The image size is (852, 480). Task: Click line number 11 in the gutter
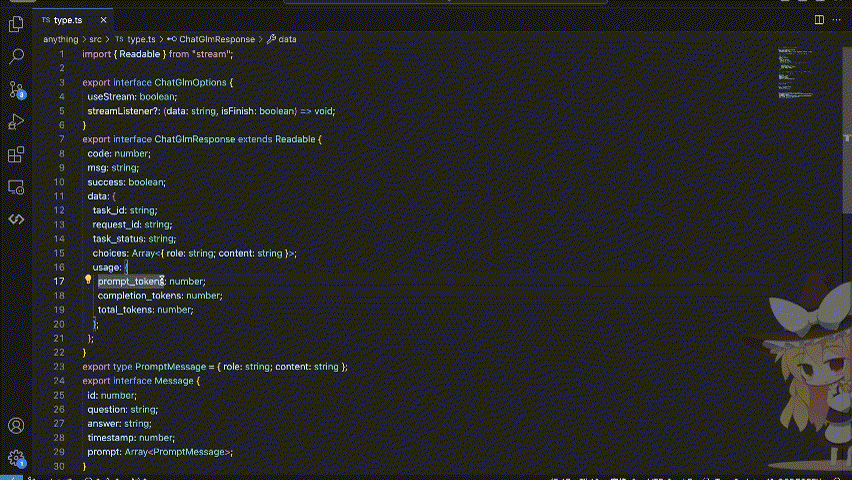[x=59, y=196]
